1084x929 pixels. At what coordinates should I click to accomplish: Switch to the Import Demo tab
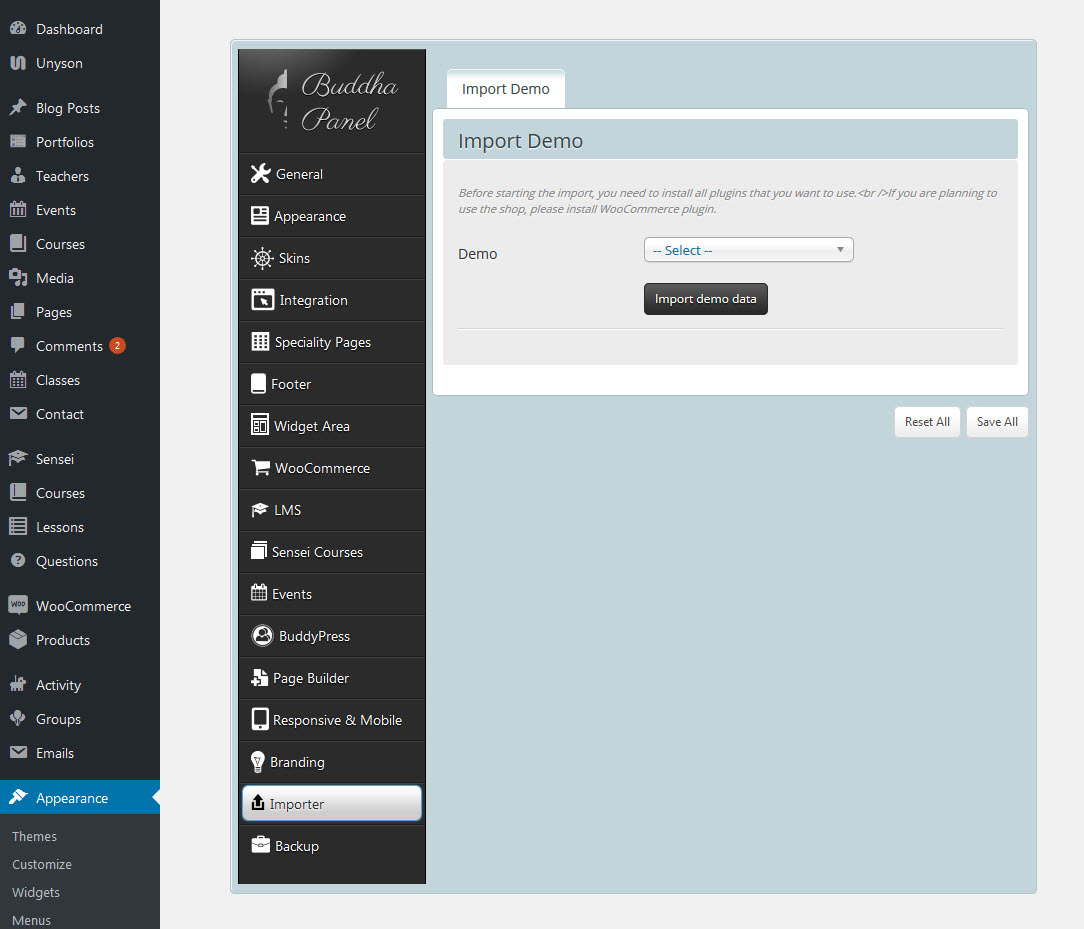coord(505,89)
